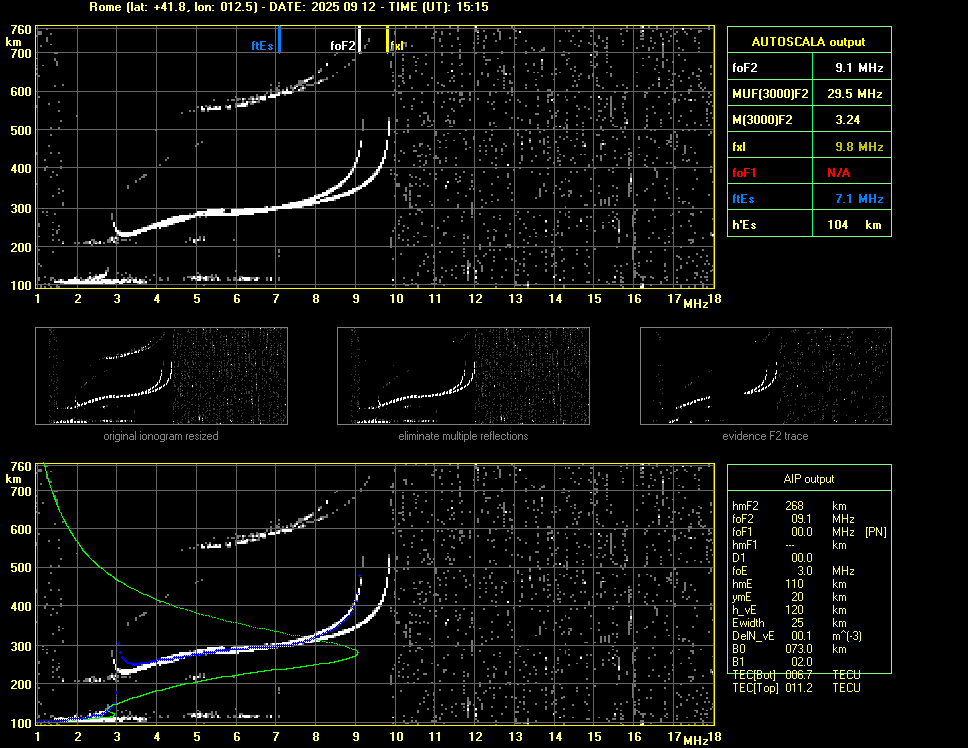968x748 pixels.
Task: Click the fxI value 9.8 MHz
Action: (x=852, y=147)
